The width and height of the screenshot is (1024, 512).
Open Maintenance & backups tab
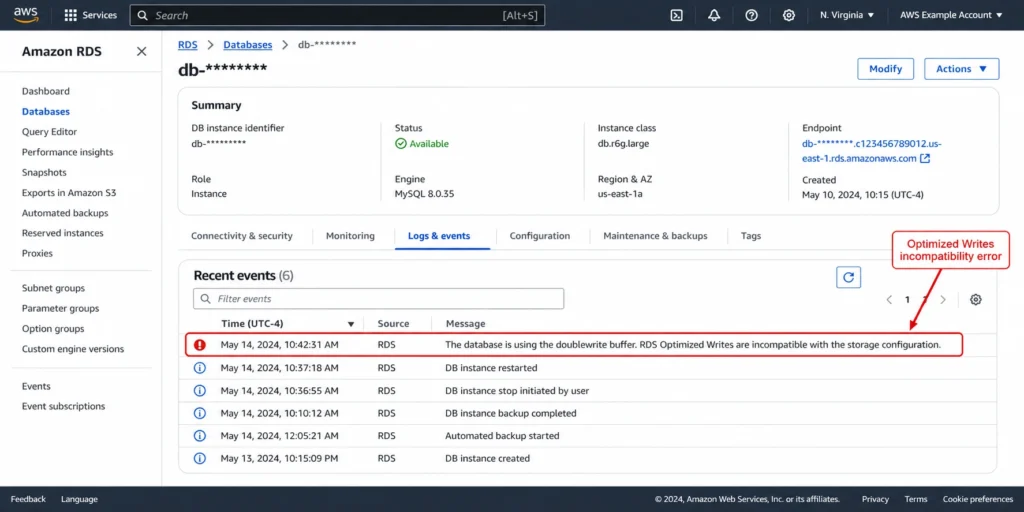coord(655,236)
